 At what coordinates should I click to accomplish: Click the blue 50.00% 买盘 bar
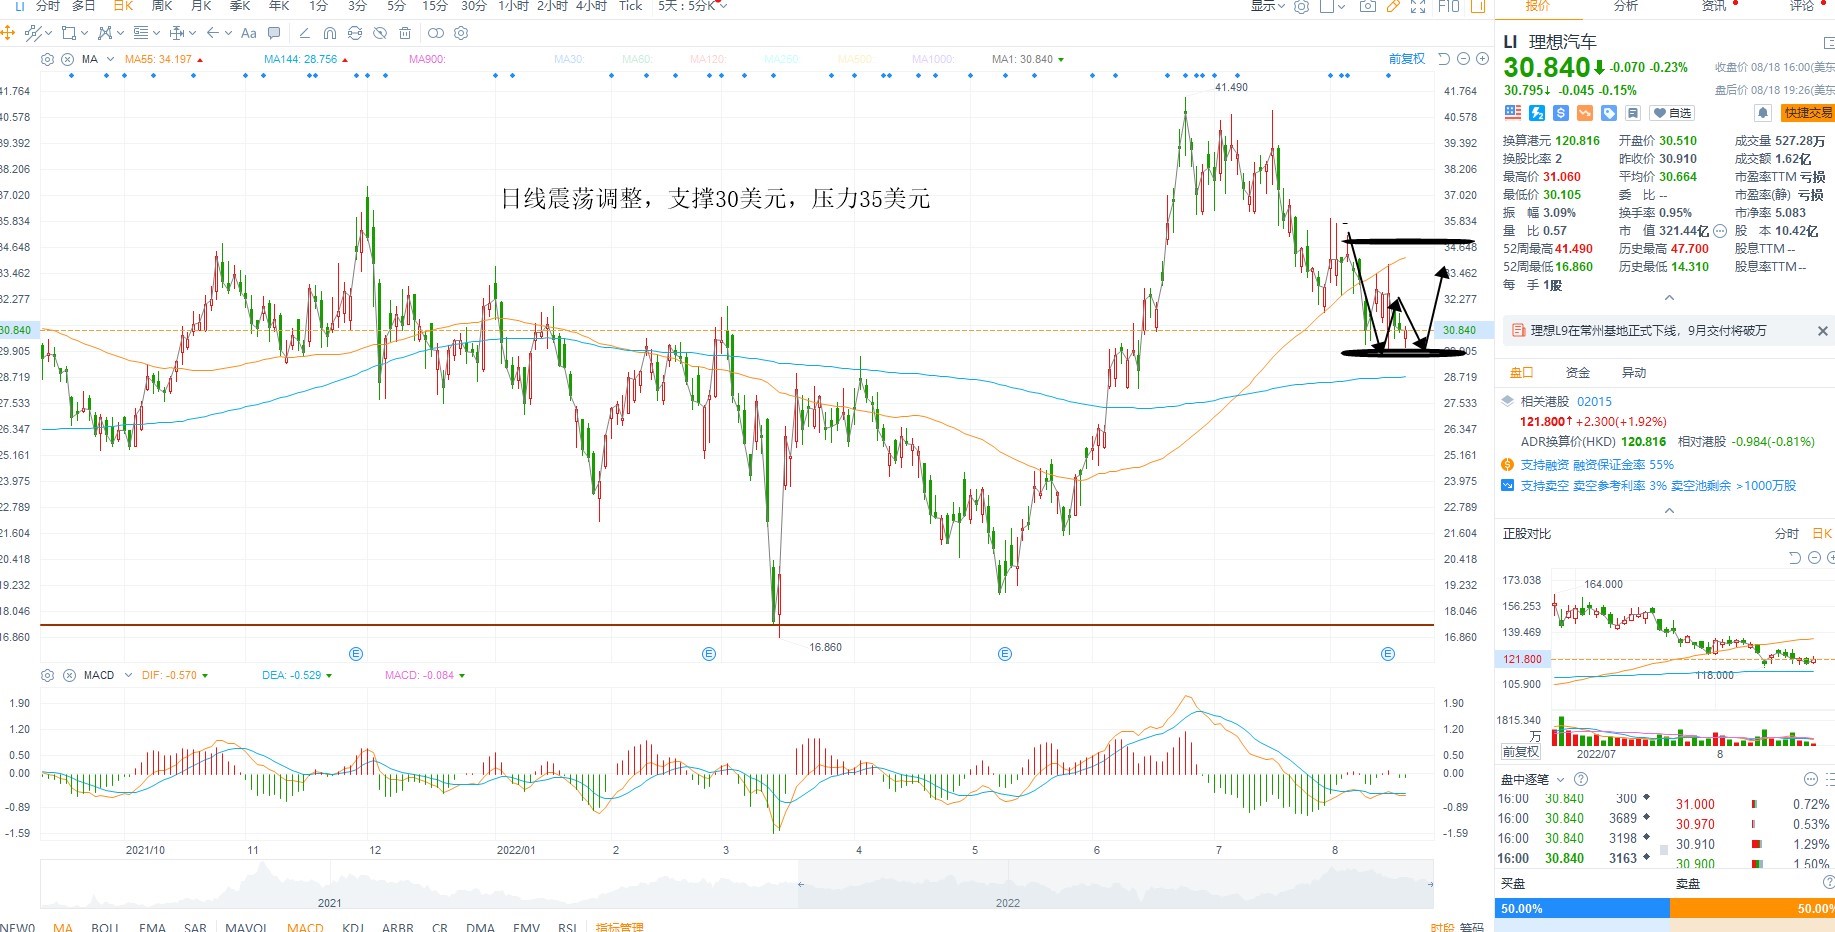pyautogui.click(x=1582, y=908)
